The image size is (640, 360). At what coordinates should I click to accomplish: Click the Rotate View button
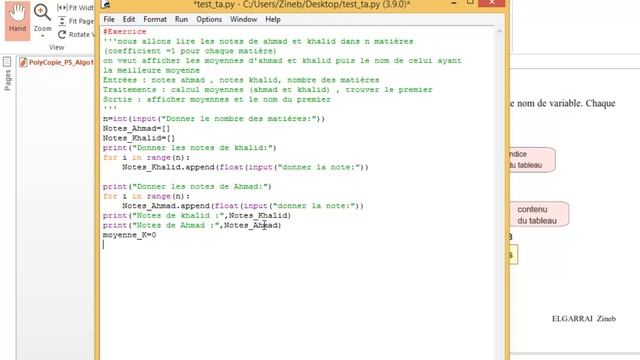point(76,35)
